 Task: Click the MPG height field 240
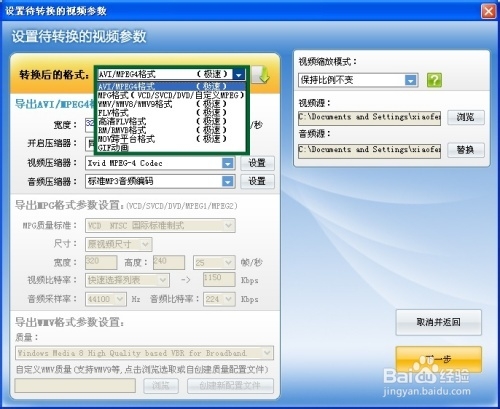click(x=169, y=262)
